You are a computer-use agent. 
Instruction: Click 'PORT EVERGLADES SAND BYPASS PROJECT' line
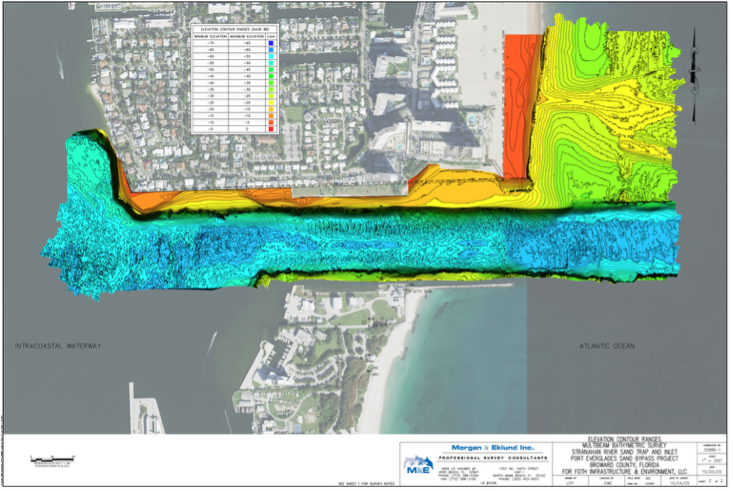pyautogui.click(x=624, y=459)
